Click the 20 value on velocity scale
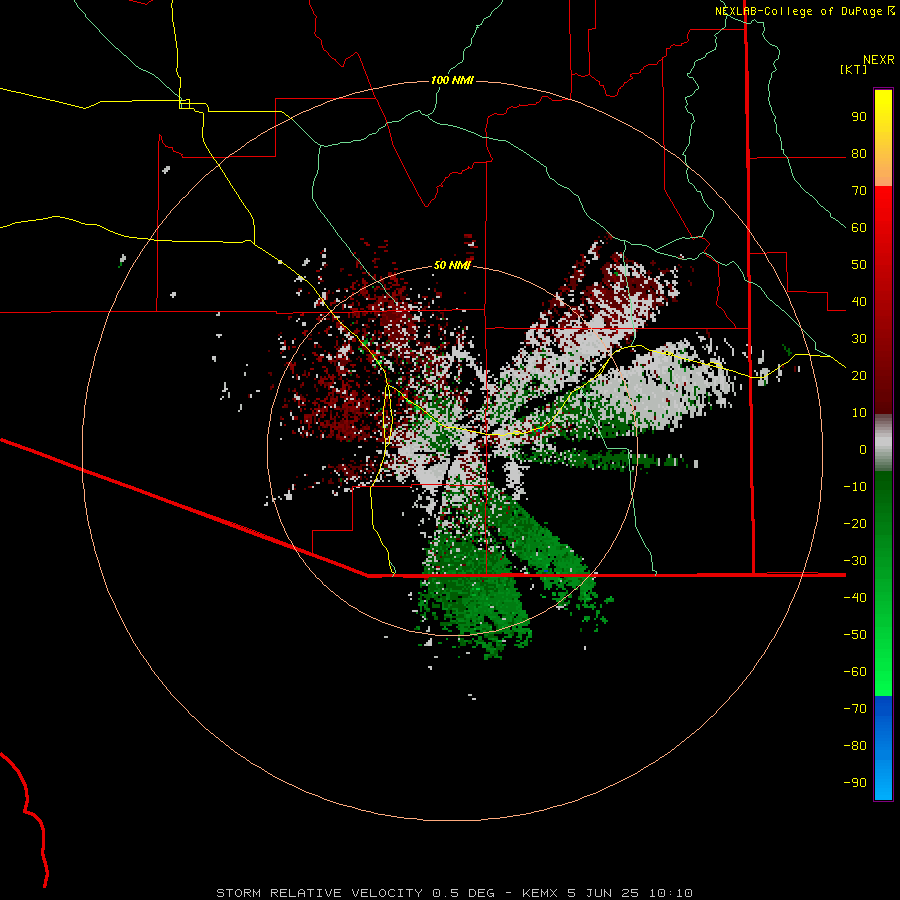The image size is (900, 900). pos(859,376)
